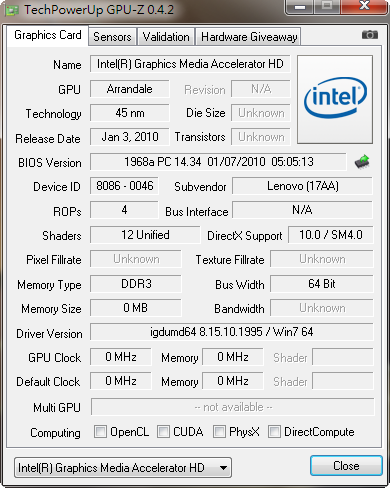
Task: Click the Release Date field Jan 3, 2010
Action: (x=130, y=137)
